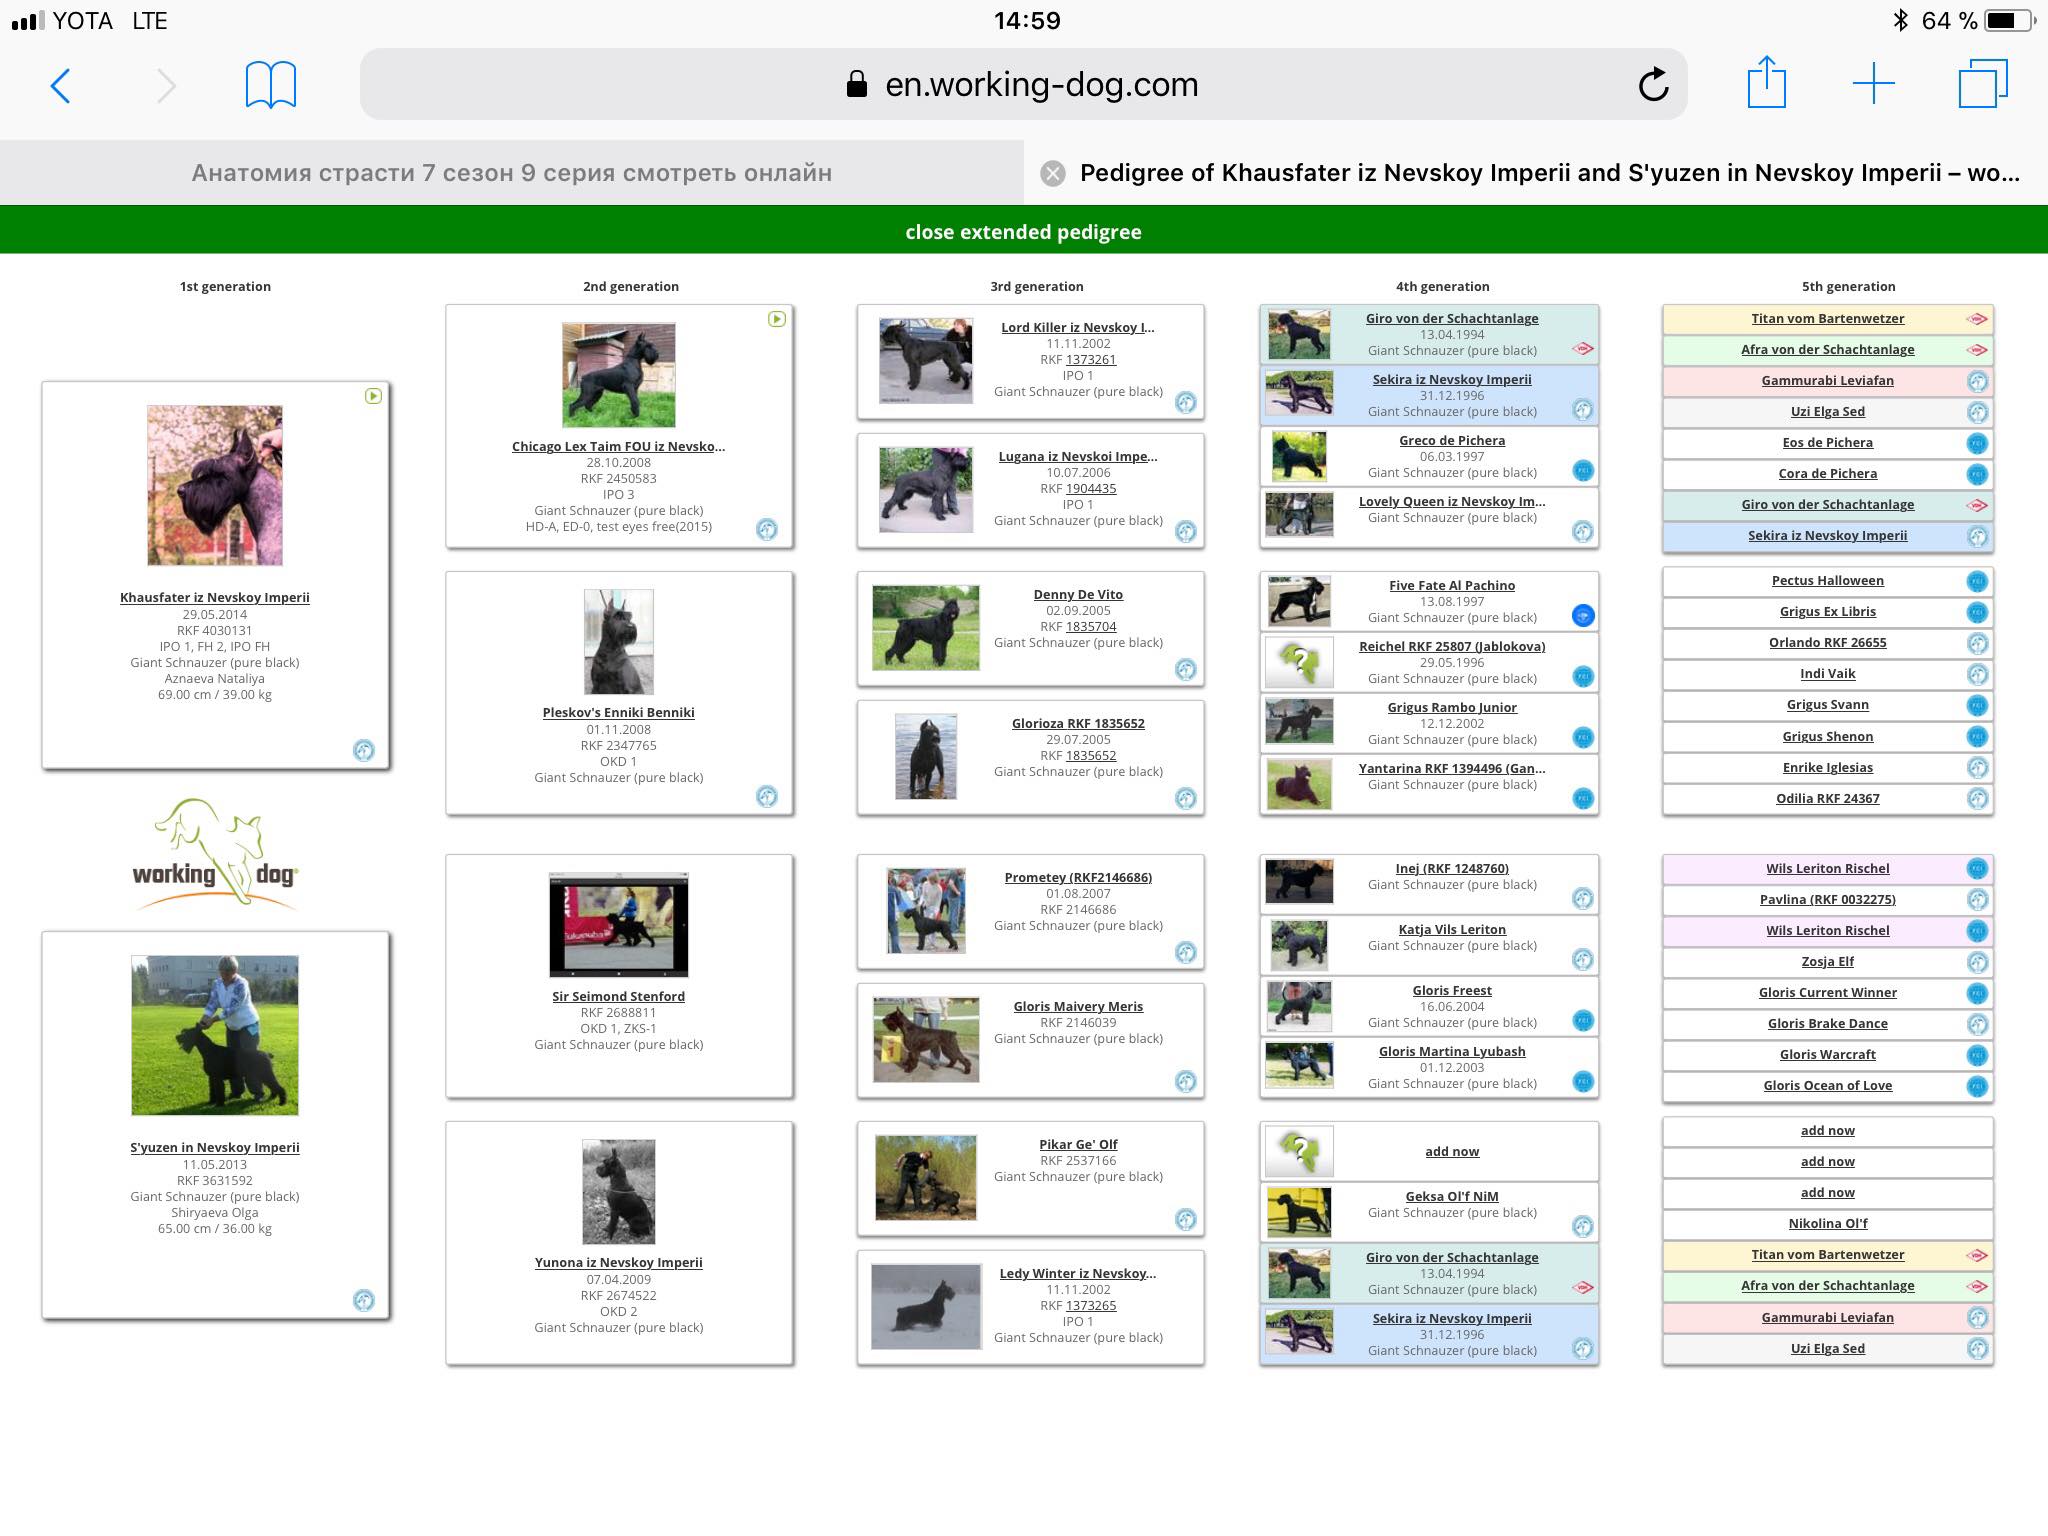Click pedigree icon on Pikar Ge' Olf card
The height and width of the screenshot is (1536, 2048).
(x=1186, y=1219)
